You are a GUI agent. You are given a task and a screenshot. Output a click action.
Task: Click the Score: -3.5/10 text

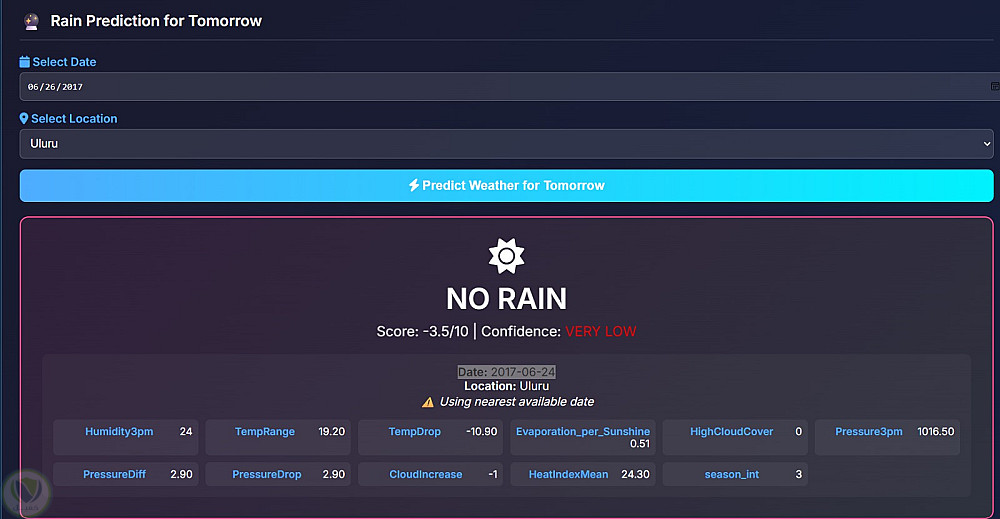click(422, 332)
